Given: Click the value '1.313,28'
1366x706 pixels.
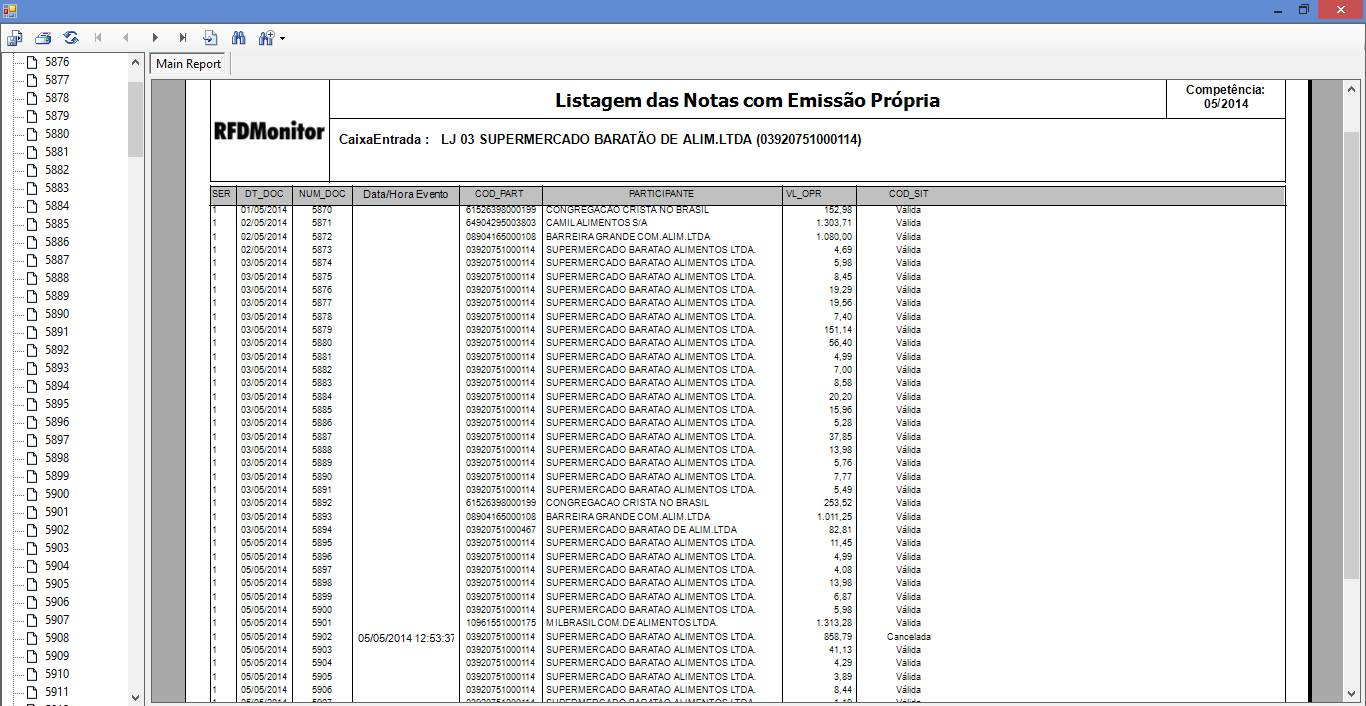Looking at the screenshot, I should point(832,623).
